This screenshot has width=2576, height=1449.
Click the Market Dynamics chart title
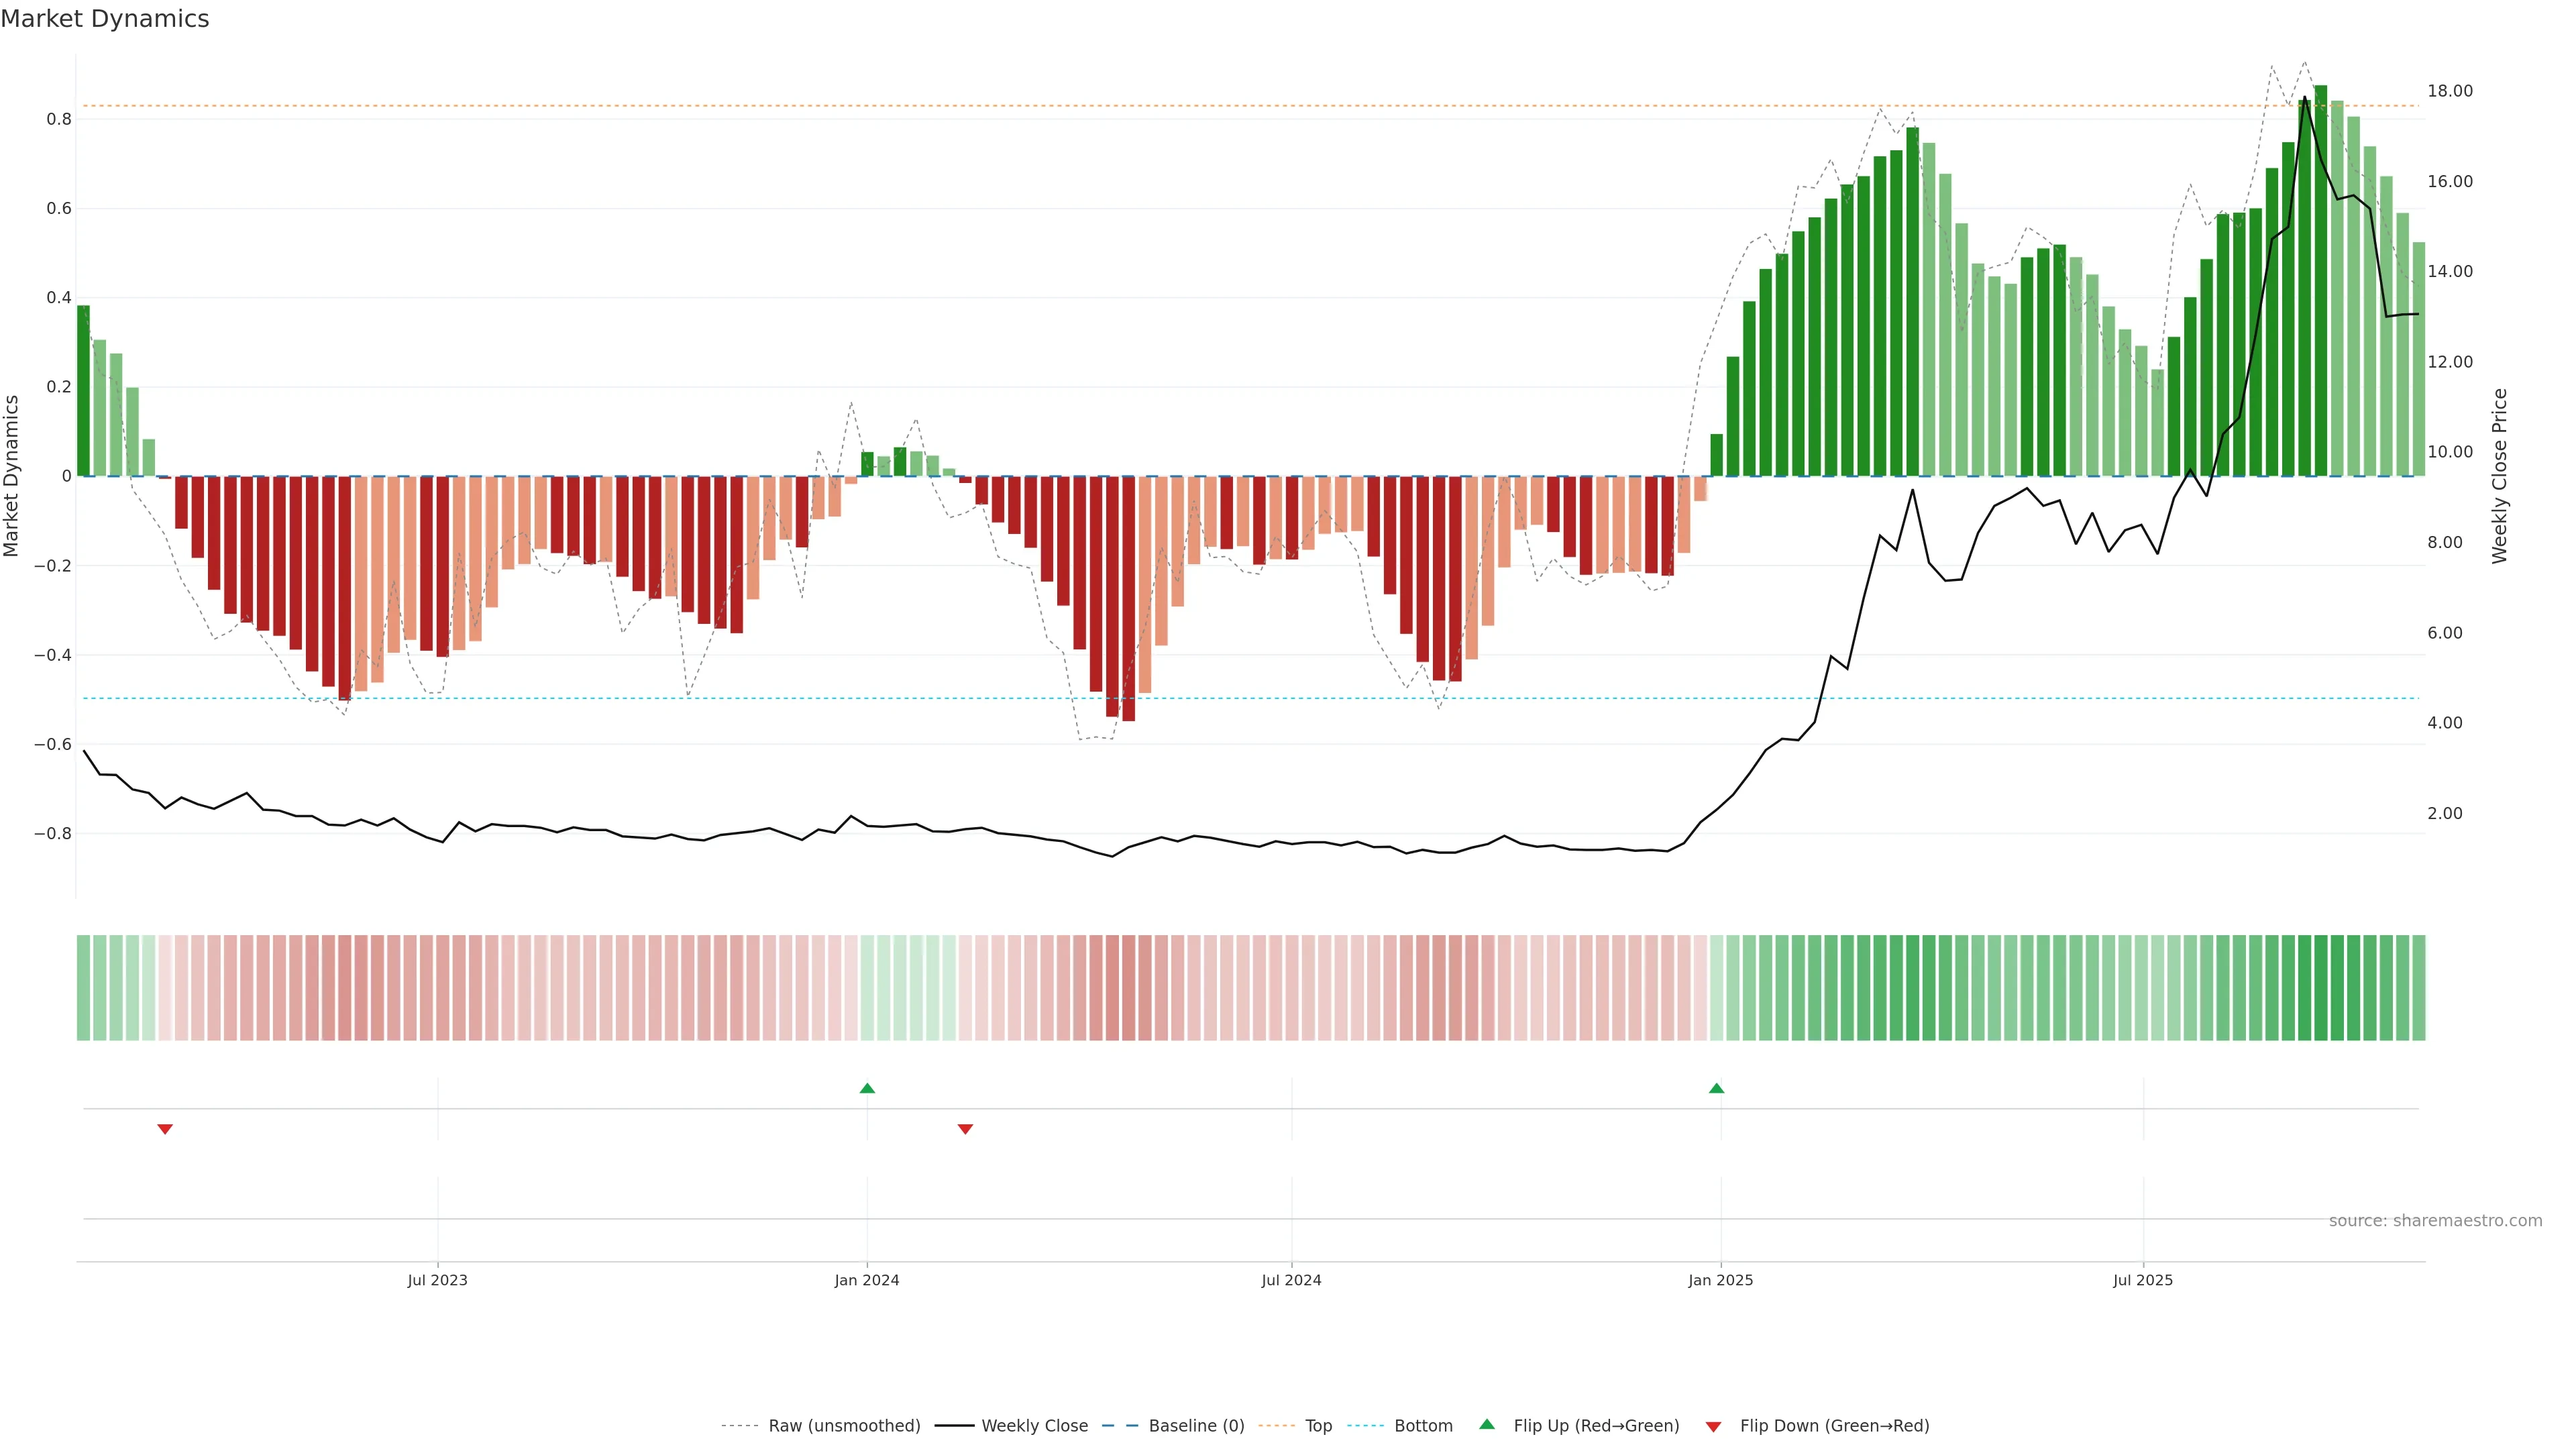coord(105,19)
